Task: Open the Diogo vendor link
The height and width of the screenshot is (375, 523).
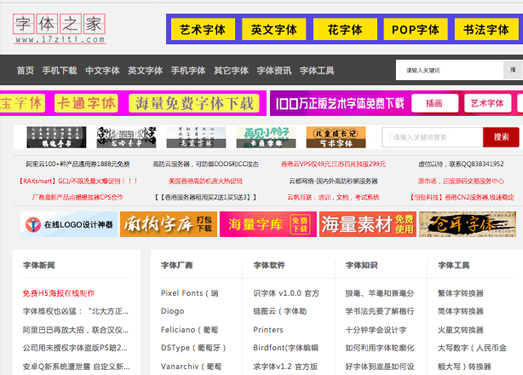Action: coord(172,311)
